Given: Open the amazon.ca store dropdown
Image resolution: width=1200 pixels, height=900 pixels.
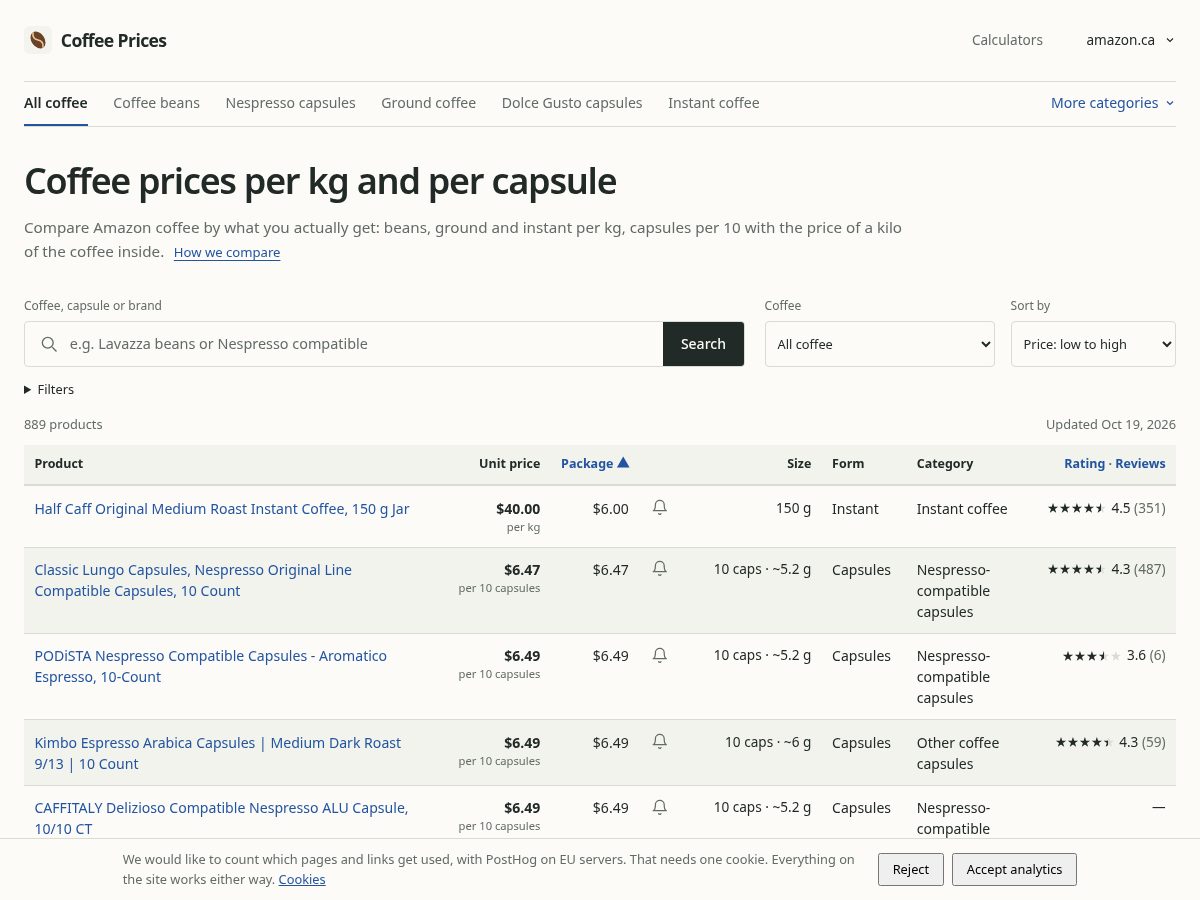Looking at the screenshot, I should 1130,40.
